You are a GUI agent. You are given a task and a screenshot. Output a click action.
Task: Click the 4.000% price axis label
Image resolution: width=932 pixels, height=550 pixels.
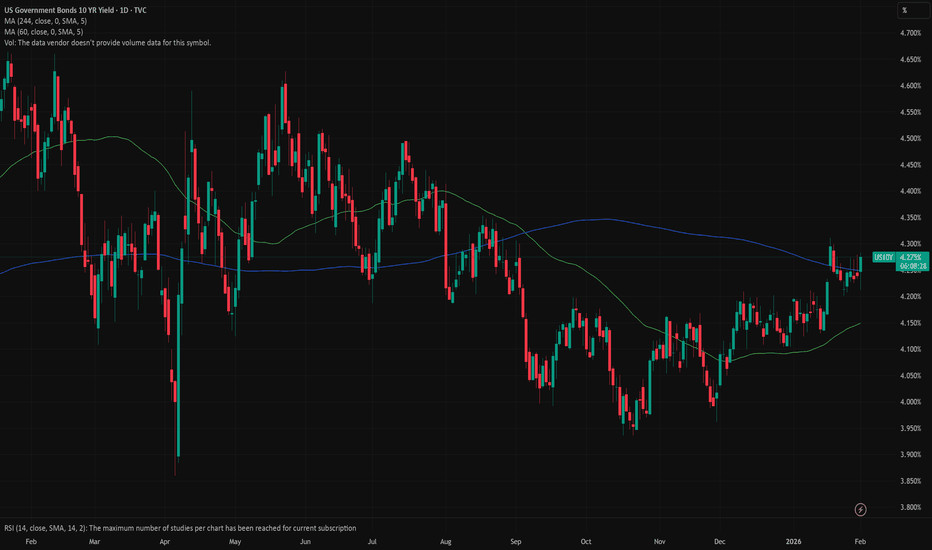(x=910, y=402)
